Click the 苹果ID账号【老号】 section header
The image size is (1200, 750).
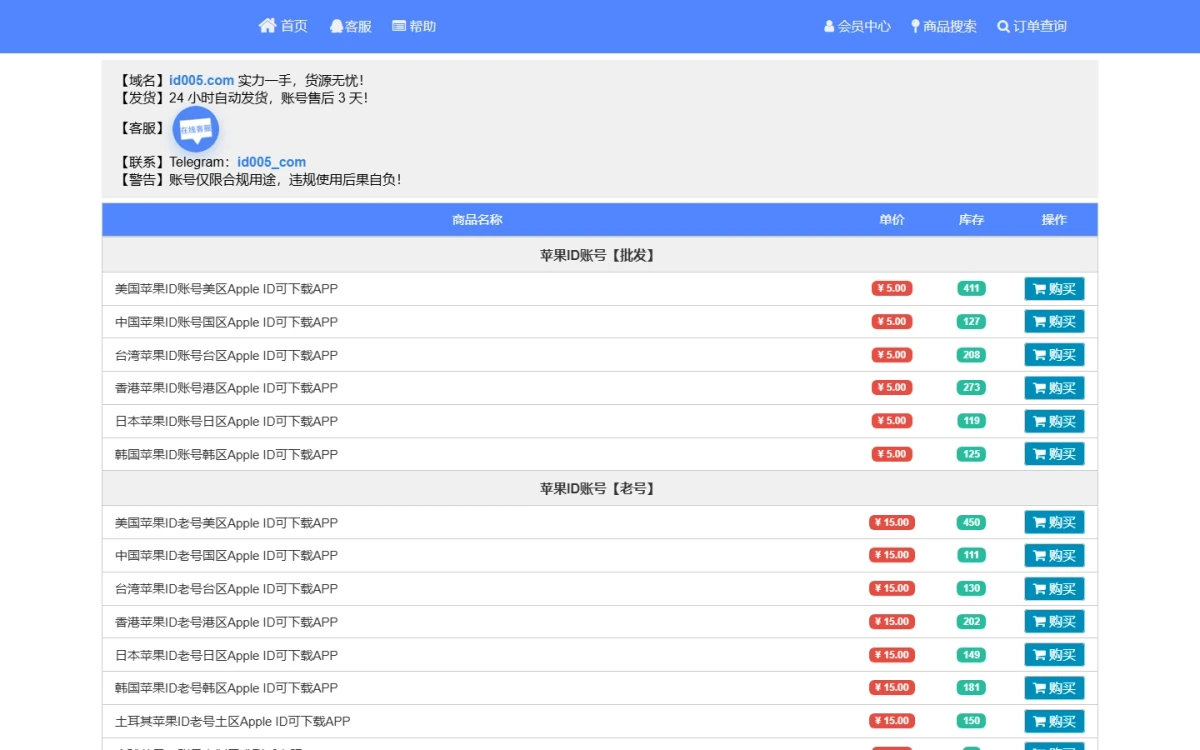(x=598, y=488)
